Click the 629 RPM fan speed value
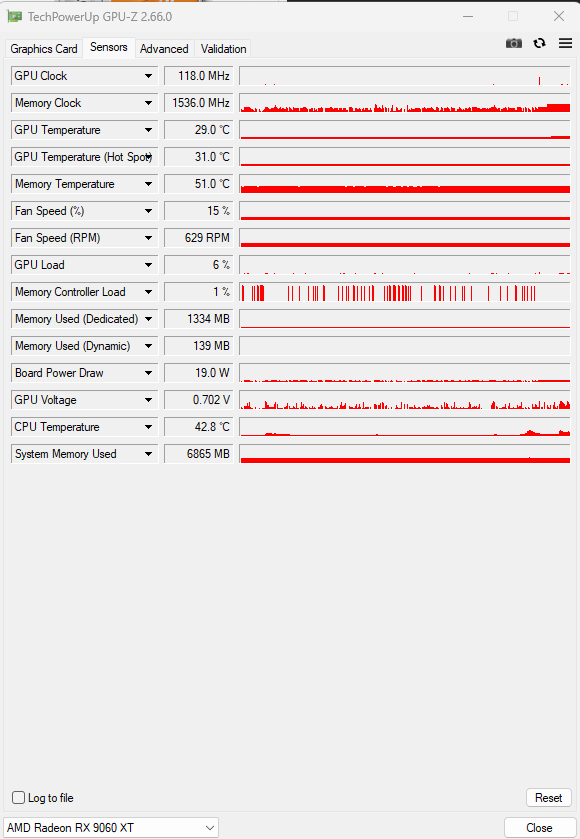Image resolution: width=580 pixels, height=839 pixels. [x=199, y=238]
